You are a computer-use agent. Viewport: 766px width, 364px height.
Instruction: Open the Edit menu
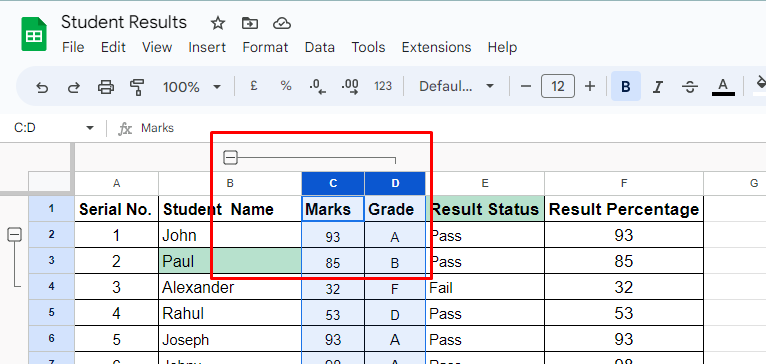(x=113, y=47)
